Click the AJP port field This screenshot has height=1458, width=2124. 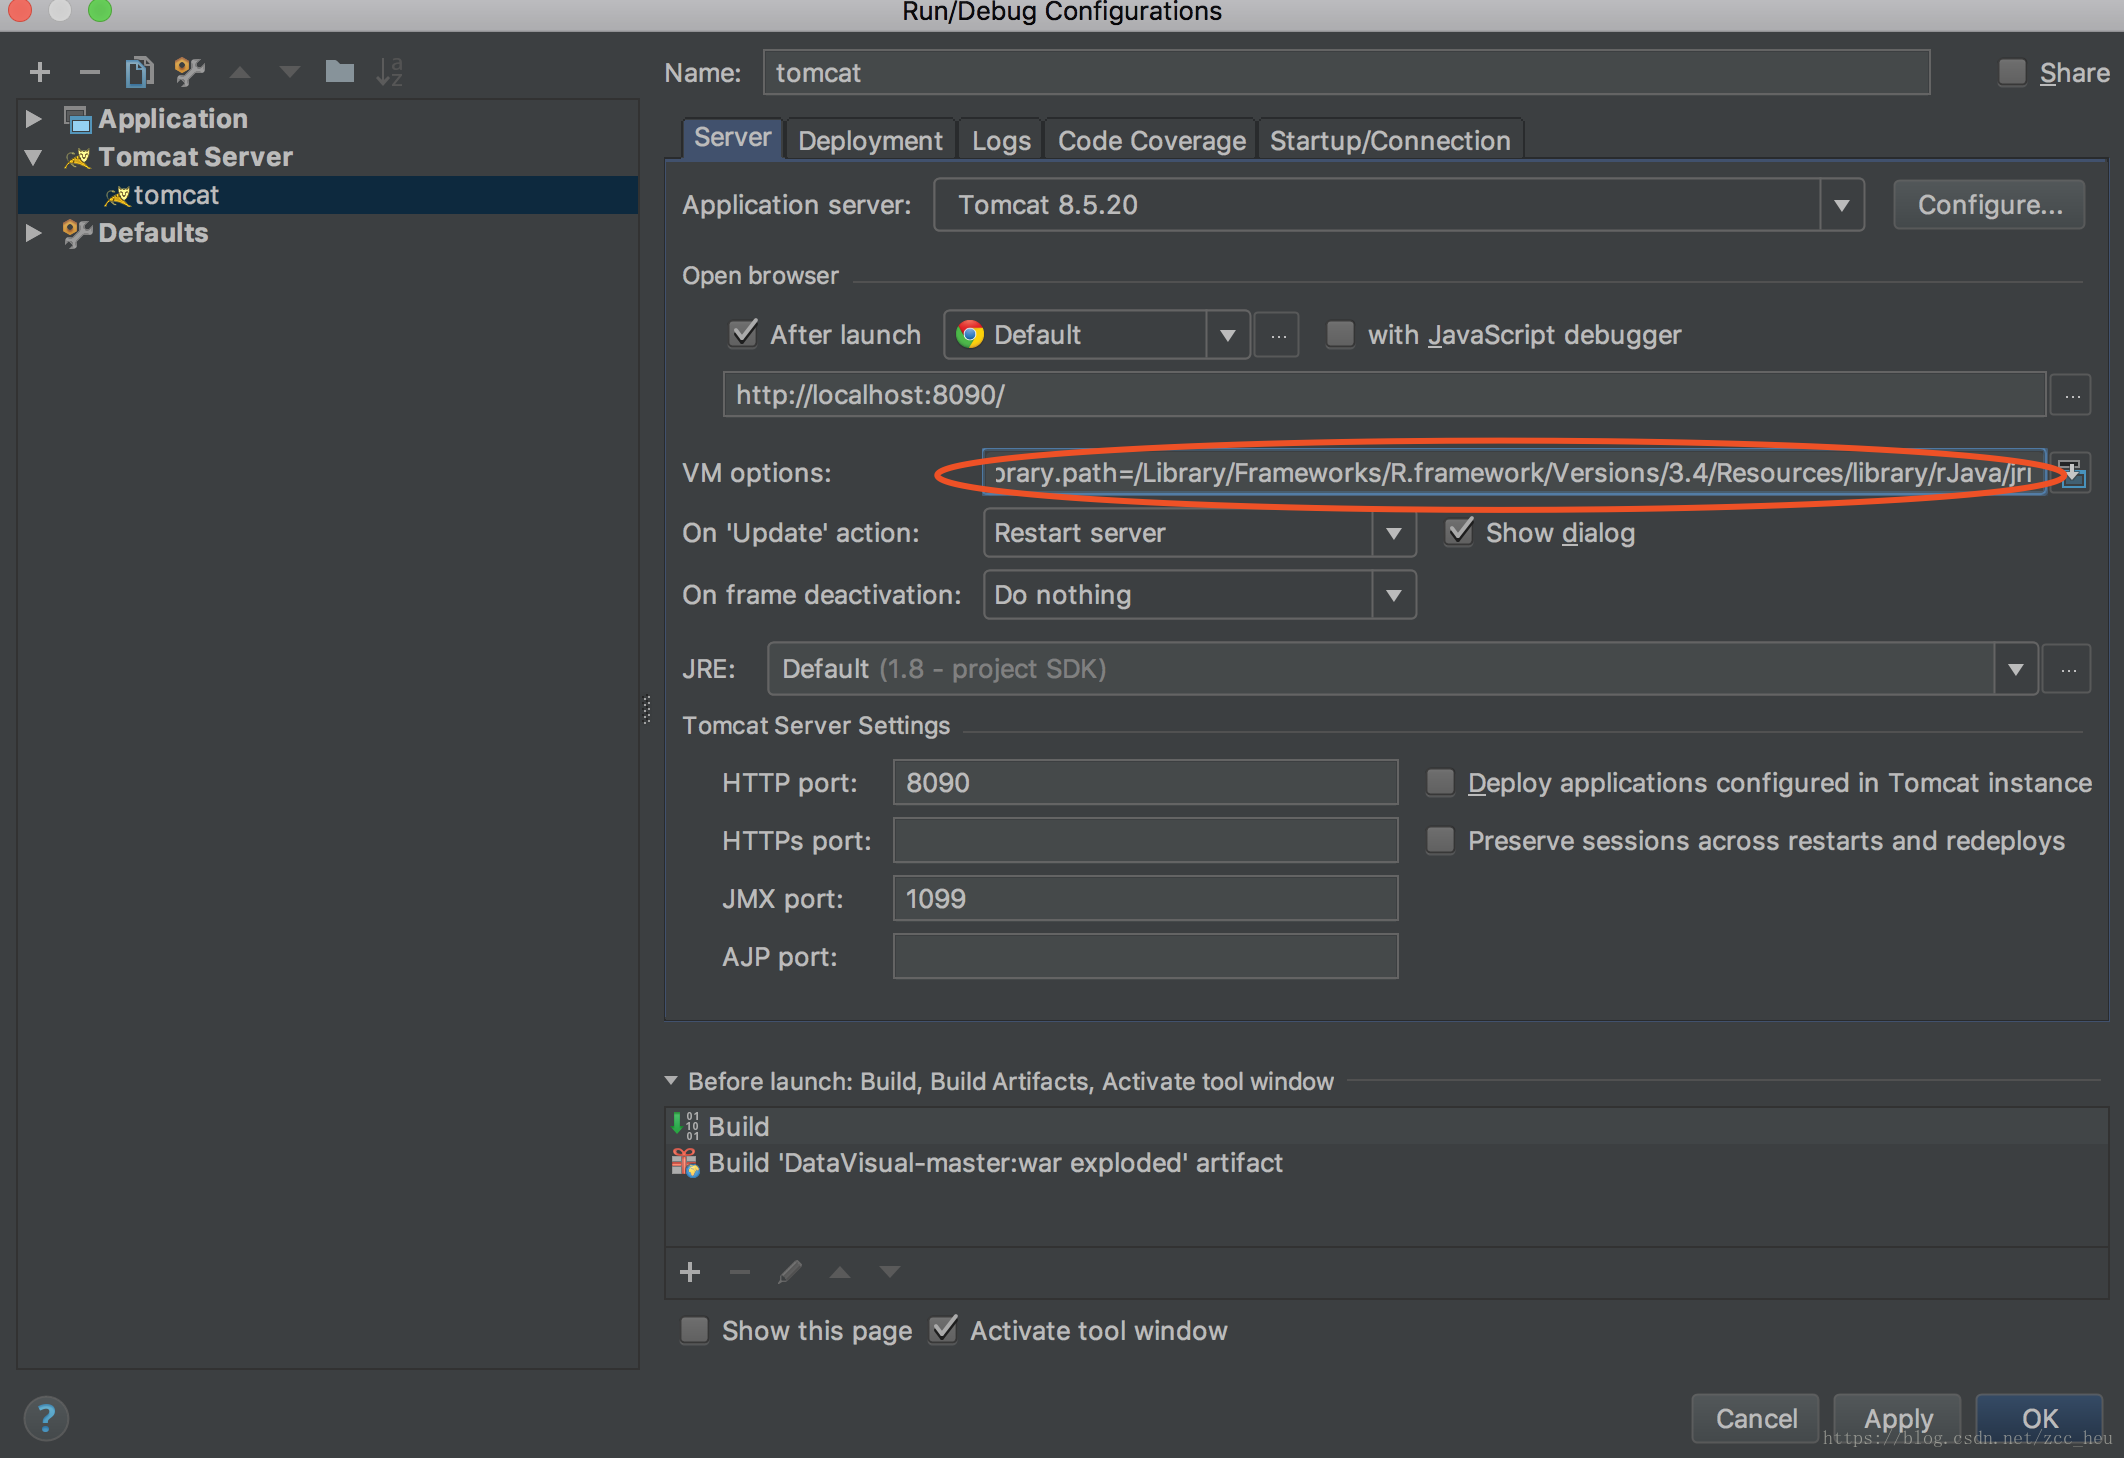pyautogui.click(x=1145, y=957)
